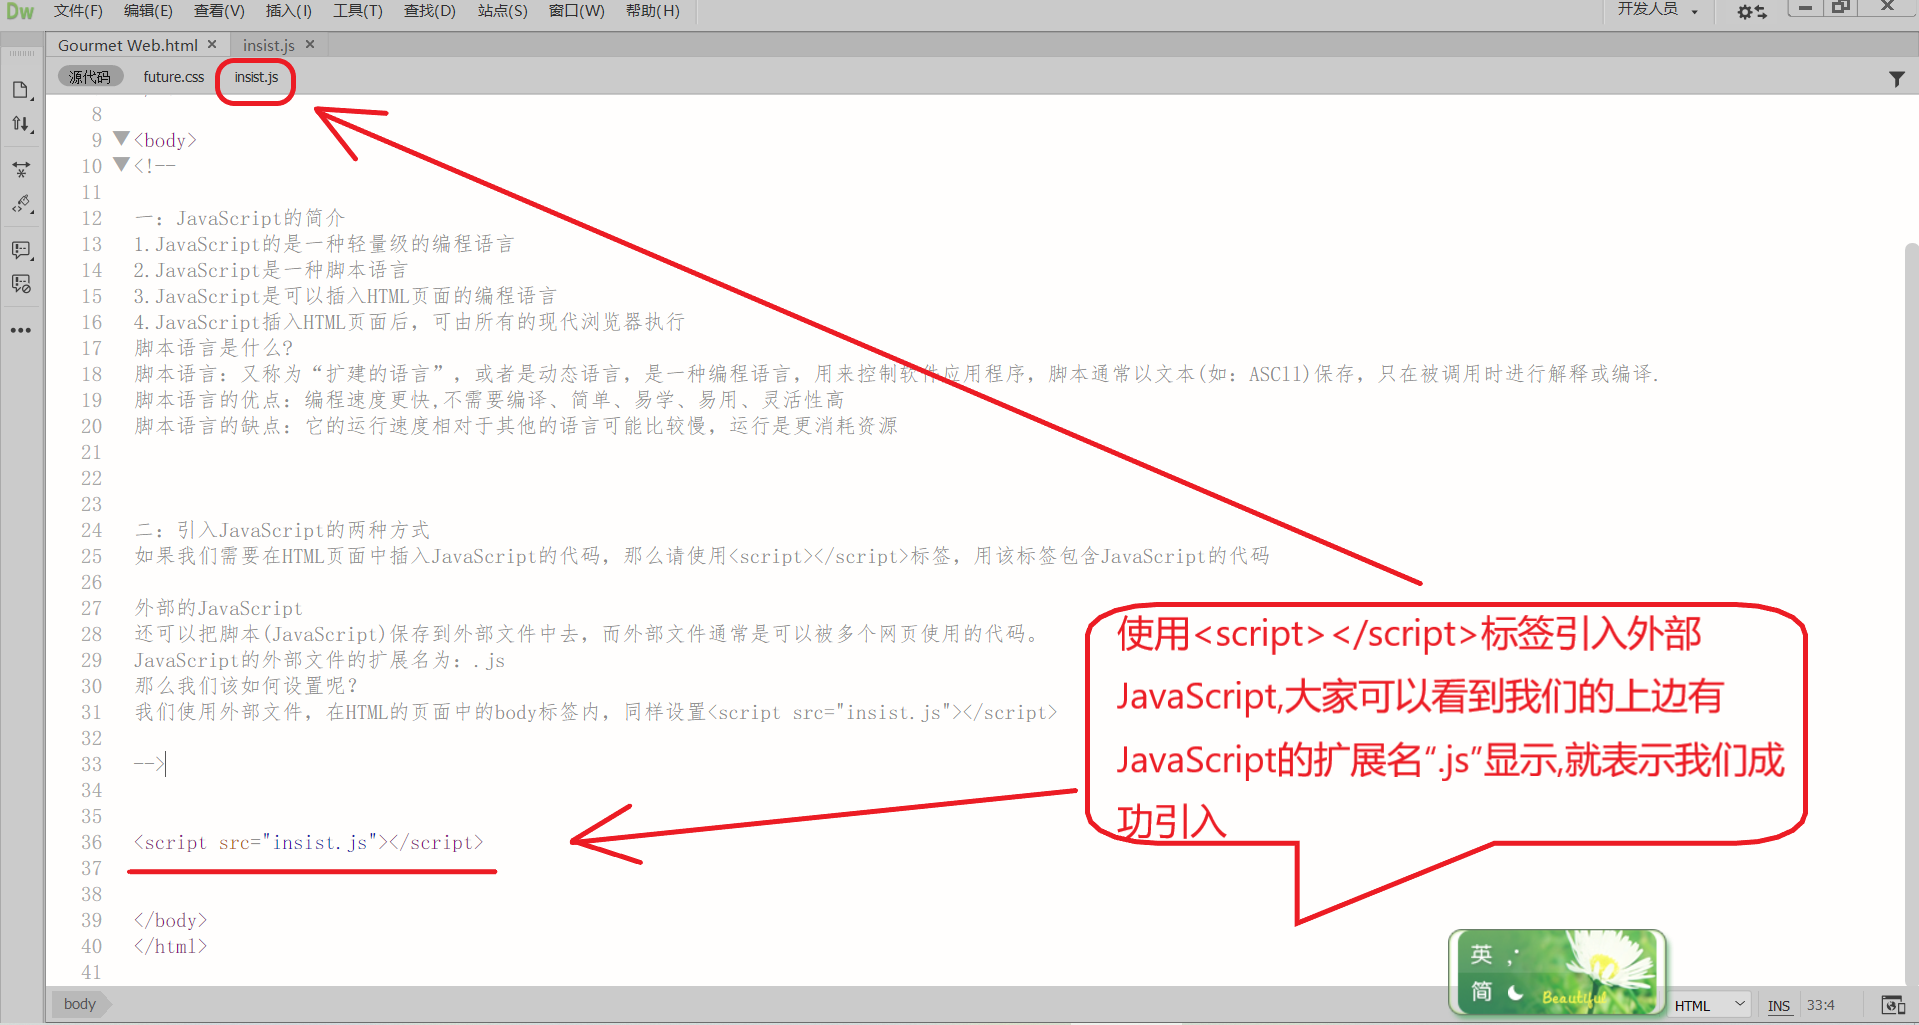Screen dimensions: 1919x1025
Task: Click the Dw application logo
Action: [x=20, y=11]
